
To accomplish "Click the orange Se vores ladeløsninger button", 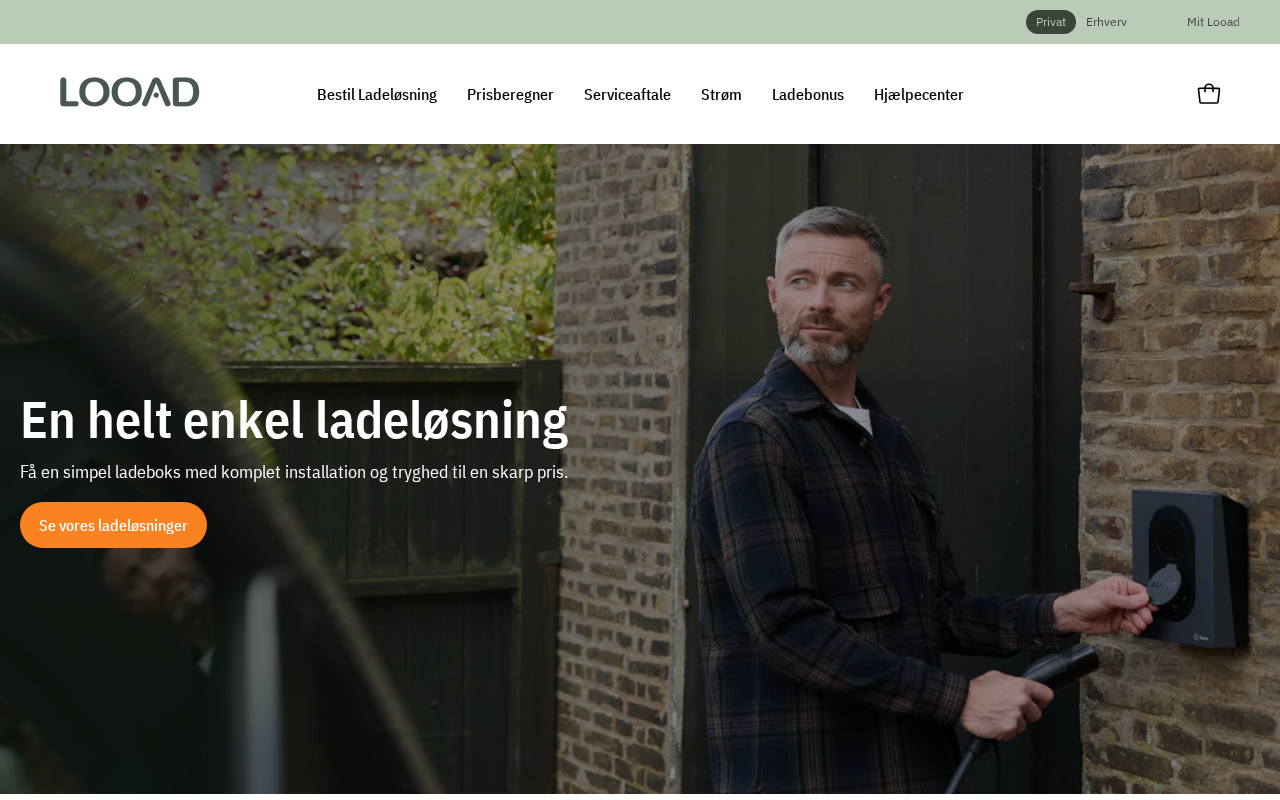I will pyautogui.click(x=113, y=525).
